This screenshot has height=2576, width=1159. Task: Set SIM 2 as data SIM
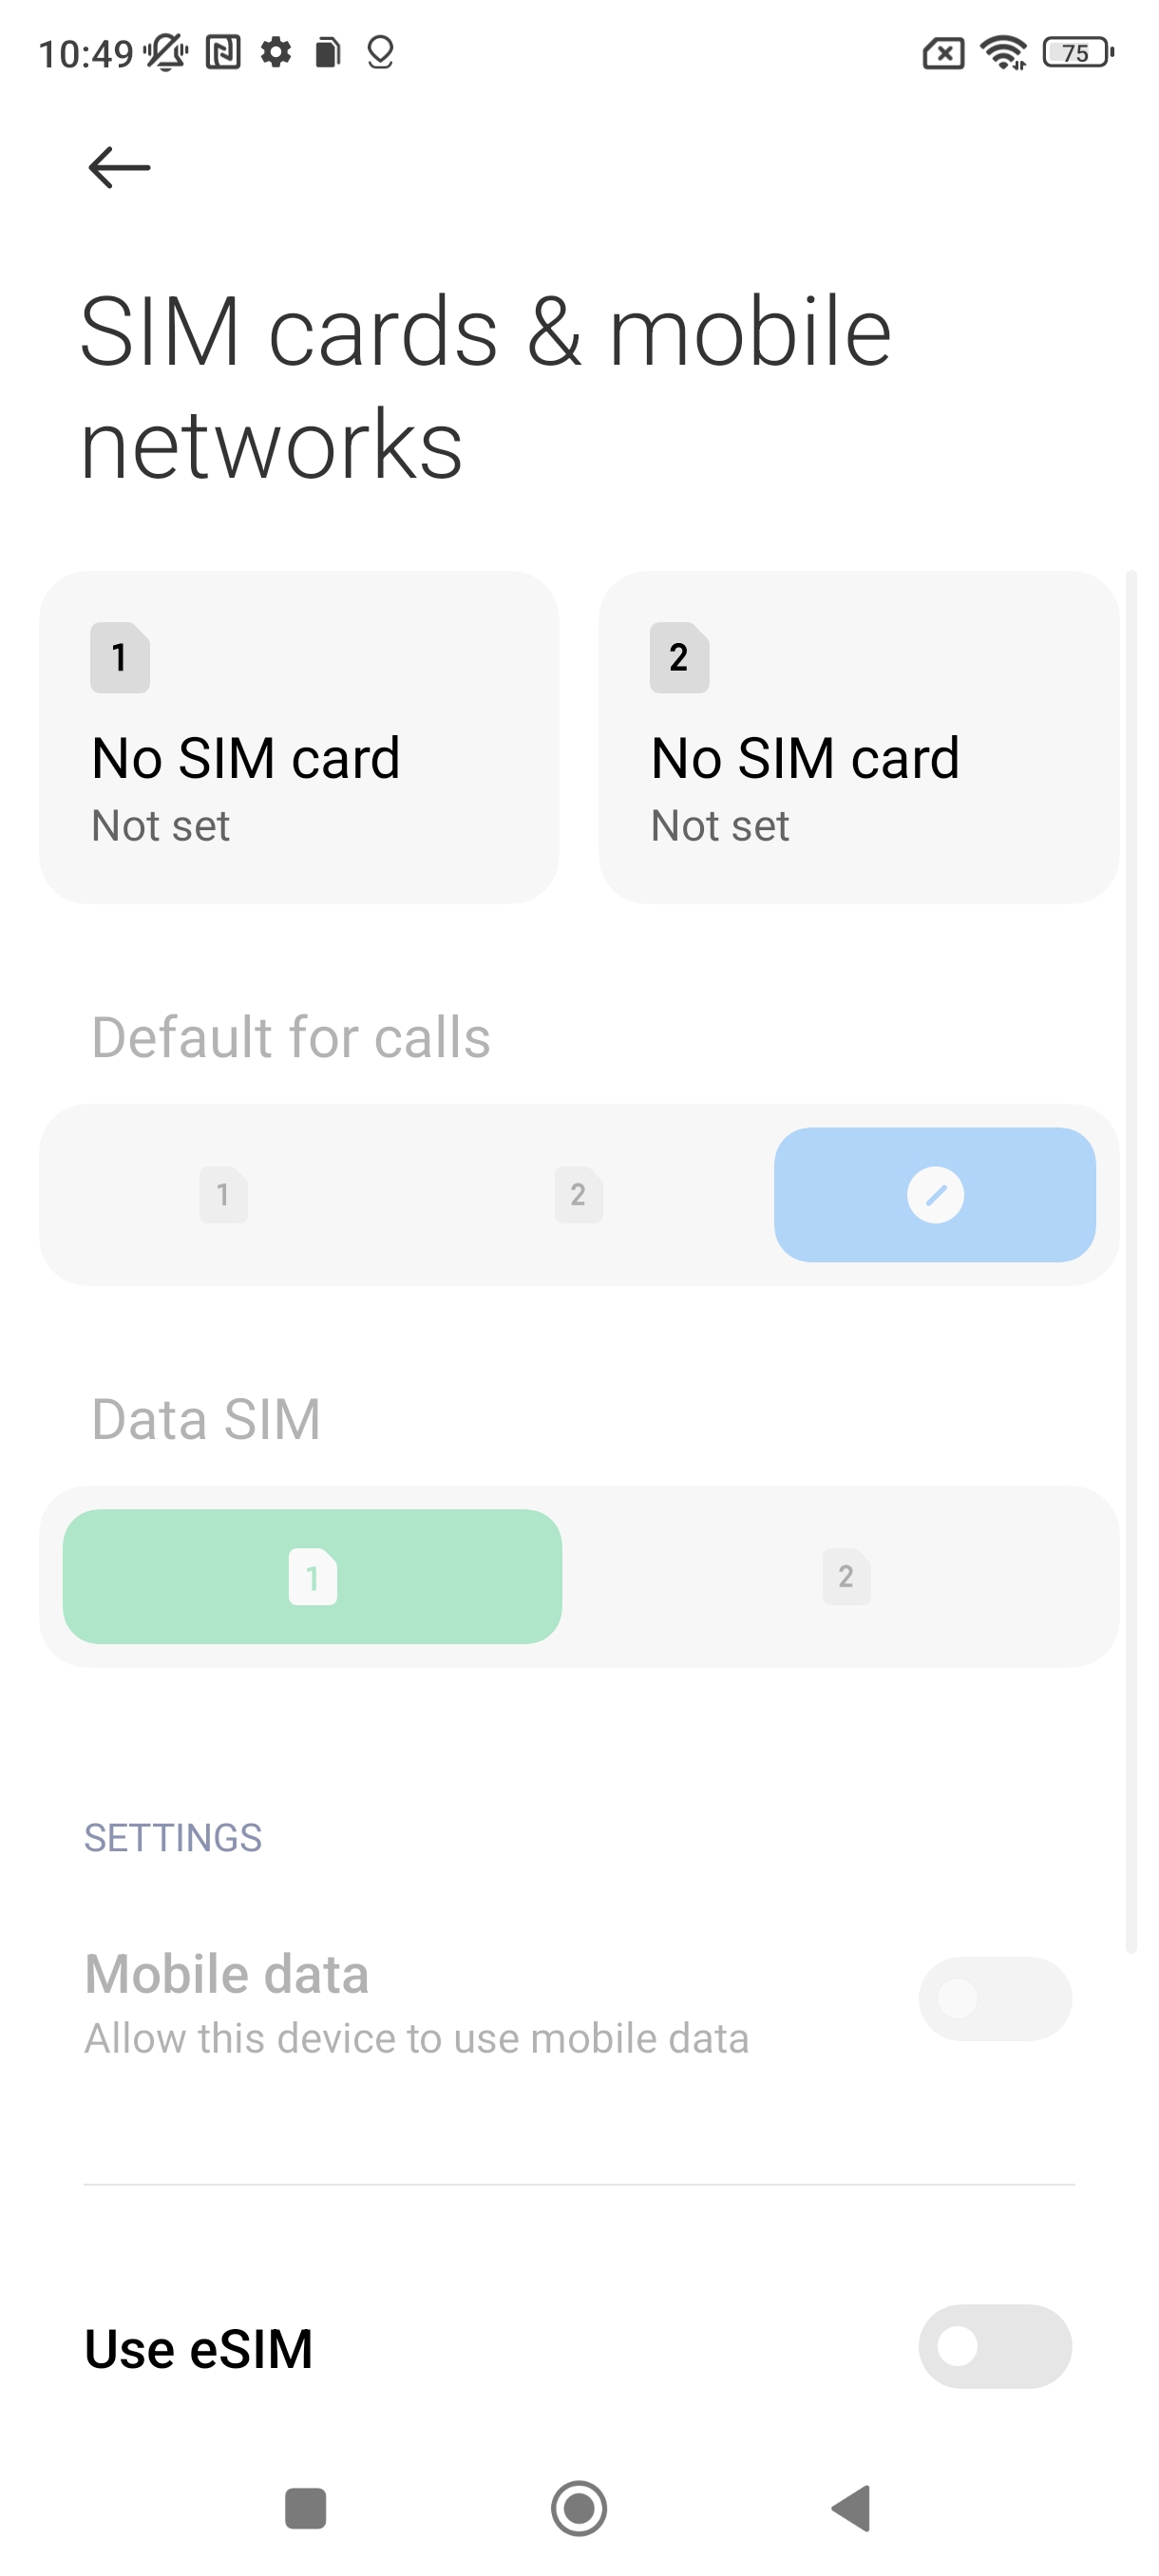point(846,1576)
